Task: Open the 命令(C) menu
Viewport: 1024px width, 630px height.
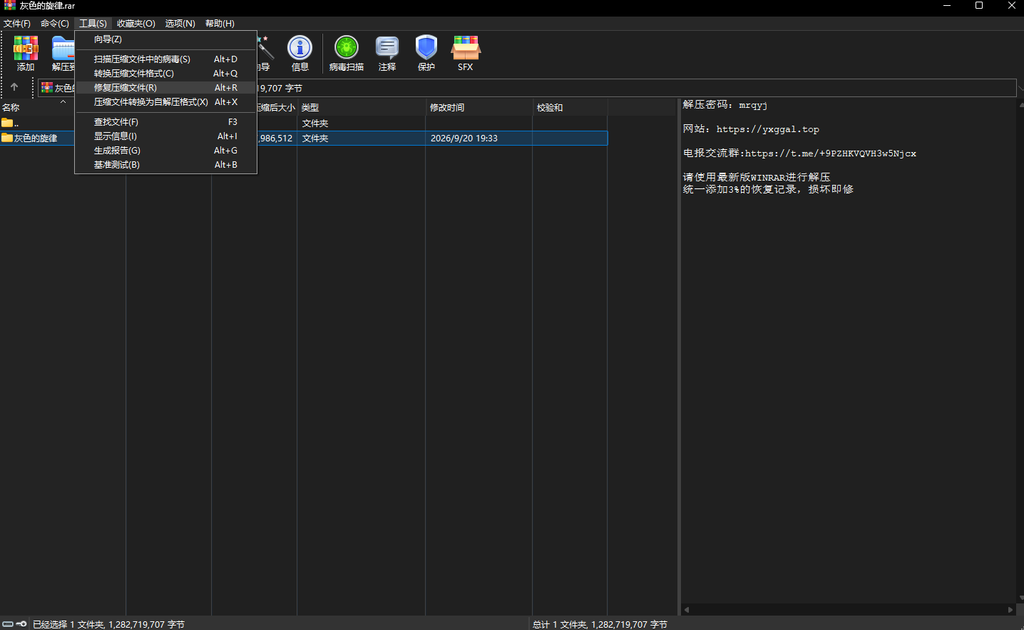Action: tap(55, 24)
